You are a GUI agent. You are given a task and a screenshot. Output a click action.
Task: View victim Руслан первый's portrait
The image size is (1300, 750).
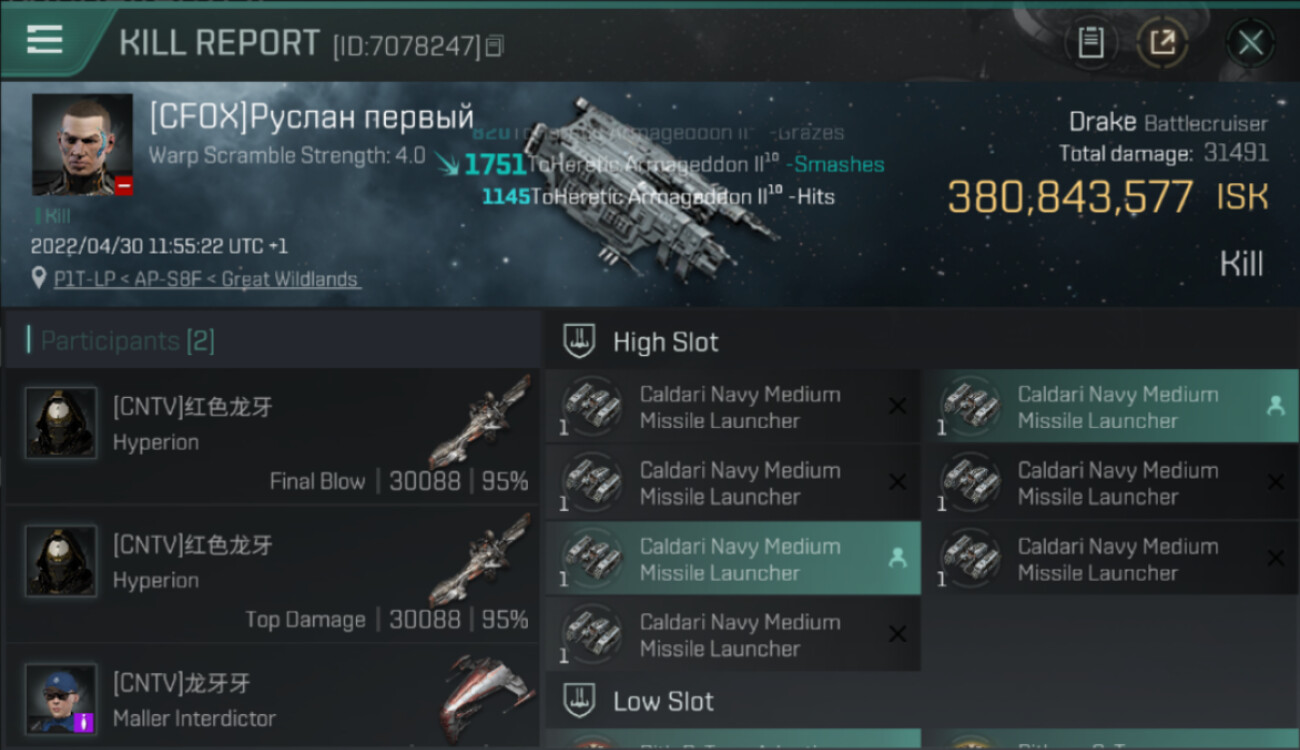[x=82, y=144]
